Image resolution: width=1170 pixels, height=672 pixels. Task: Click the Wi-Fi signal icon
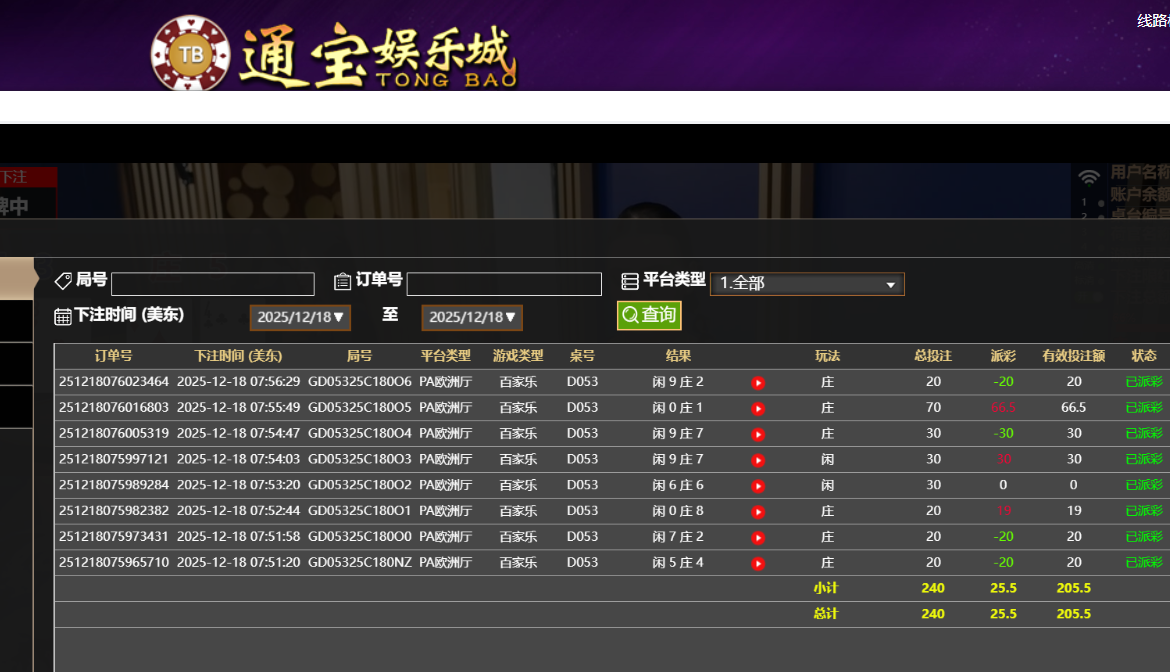pos(1089,178)
